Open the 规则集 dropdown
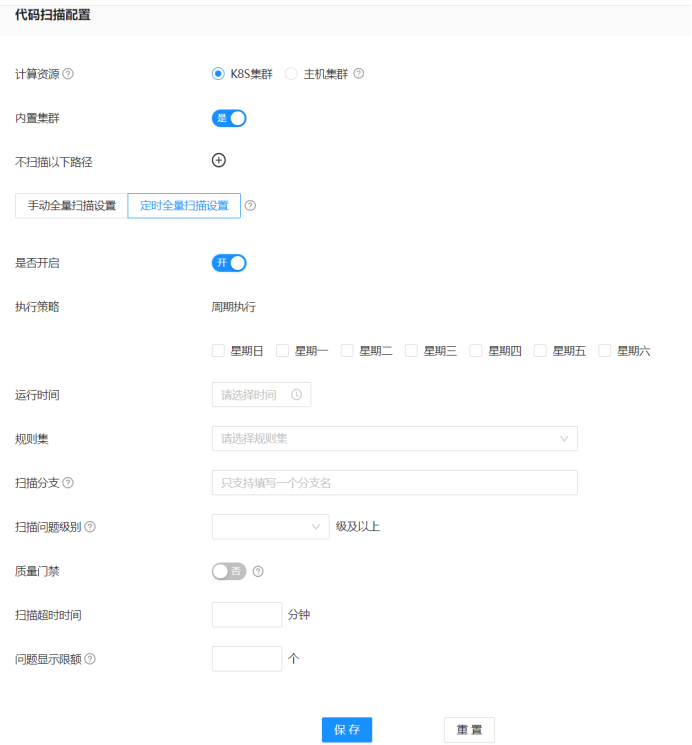692x745 pixels. [394, 439]
